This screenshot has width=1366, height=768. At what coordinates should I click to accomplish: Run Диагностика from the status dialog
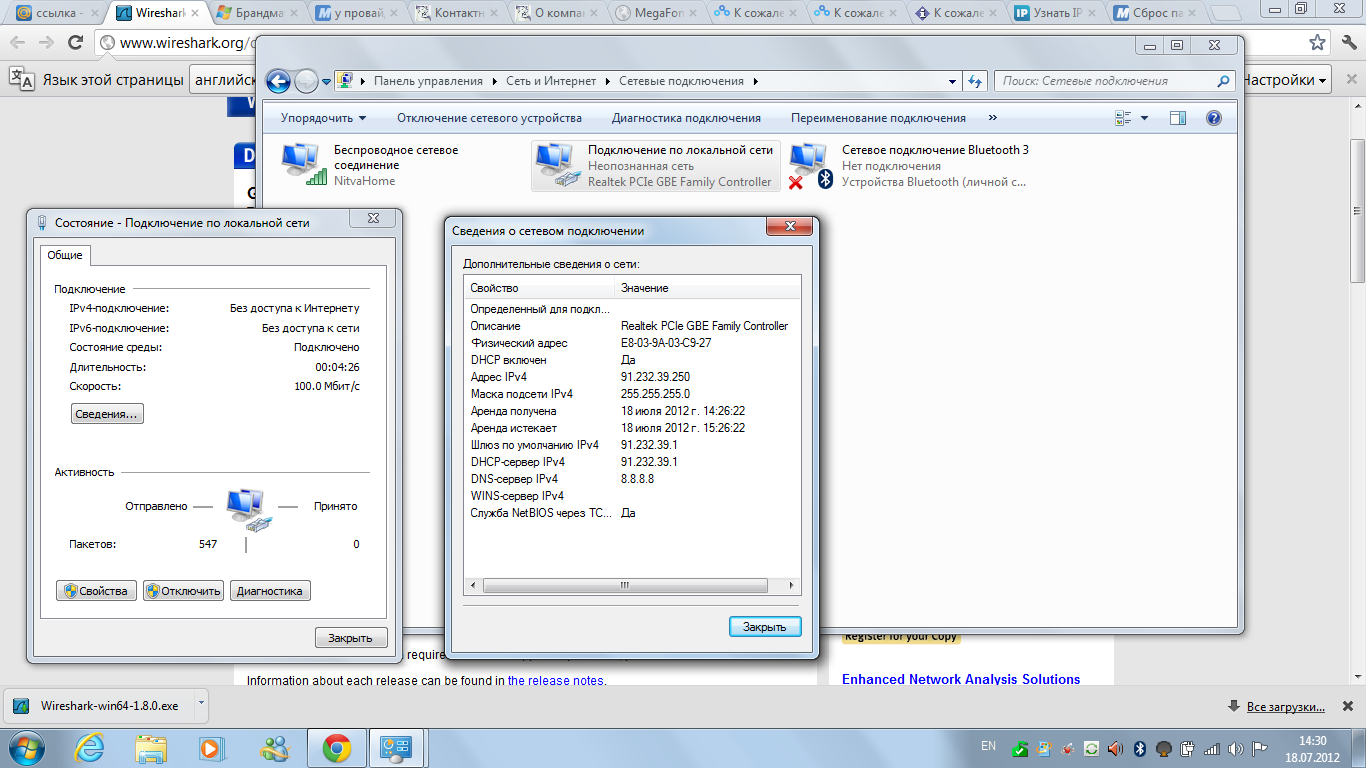(x=270, y=591)
